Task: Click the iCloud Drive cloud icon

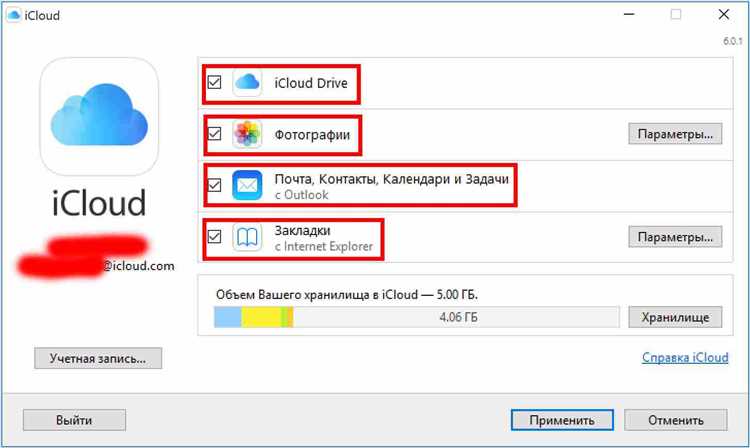Action: (247, 83)
